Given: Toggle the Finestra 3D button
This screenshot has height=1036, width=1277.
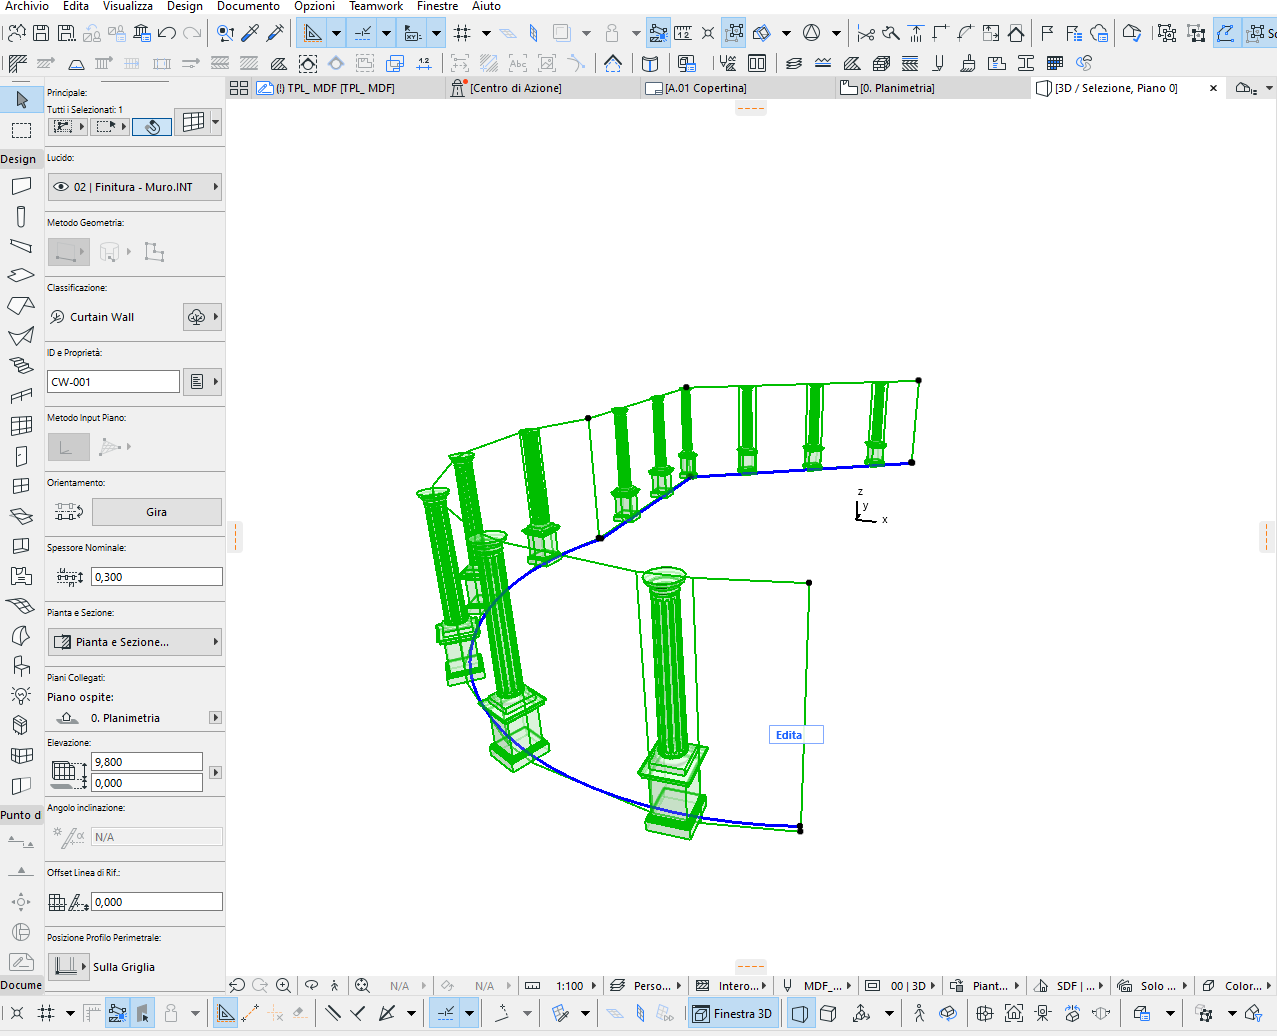Looking at the screenshot, I should [733, 1013].
